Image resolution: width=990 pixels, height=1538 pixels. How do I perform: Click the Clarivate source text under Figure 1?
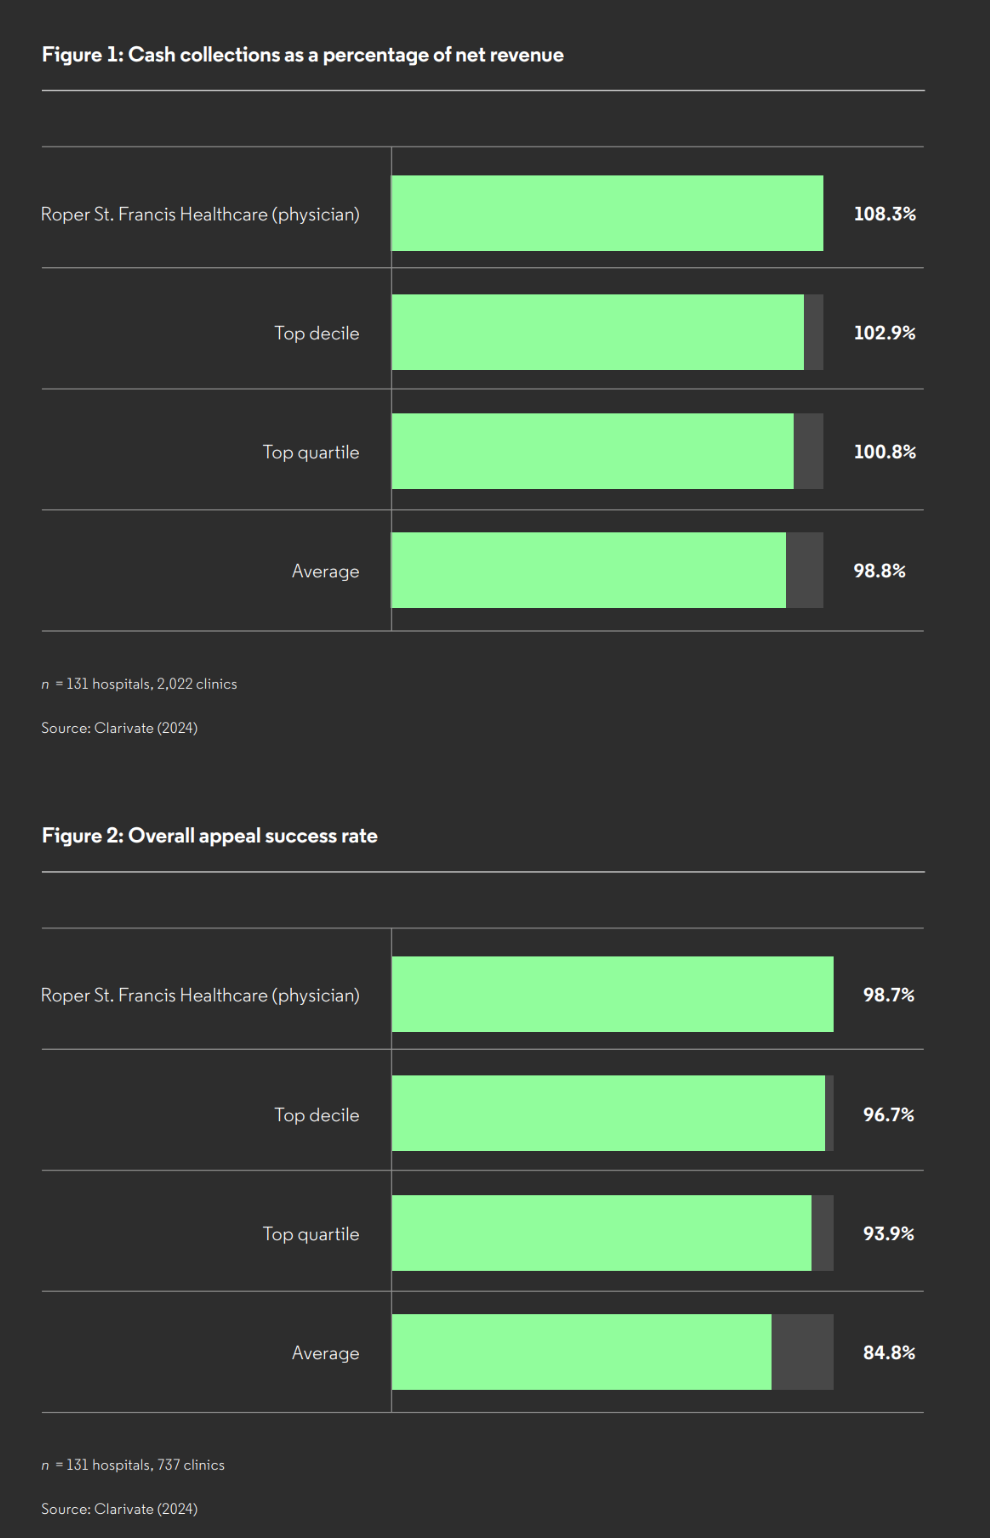click(119, 728)
